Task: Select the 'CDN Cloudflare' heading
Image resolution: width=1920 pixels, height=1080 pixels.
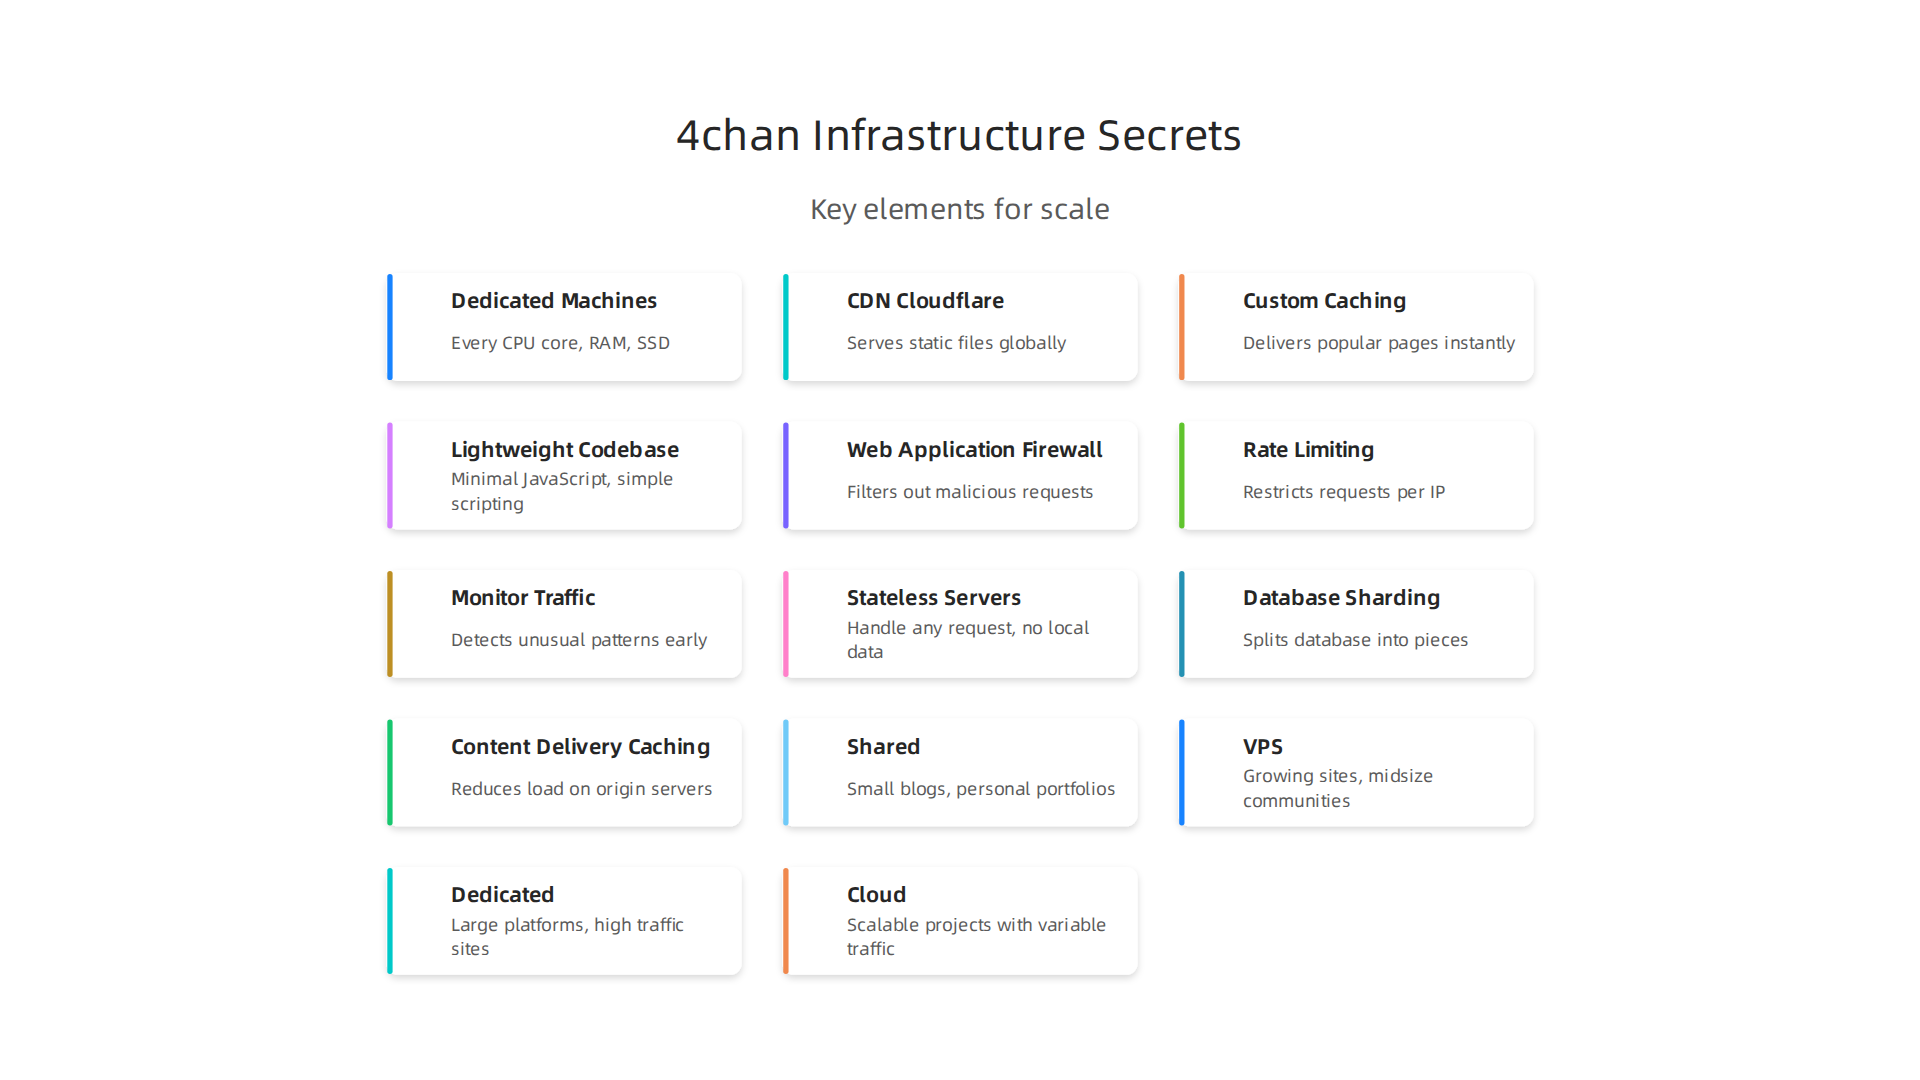Action: coord(925,301)
